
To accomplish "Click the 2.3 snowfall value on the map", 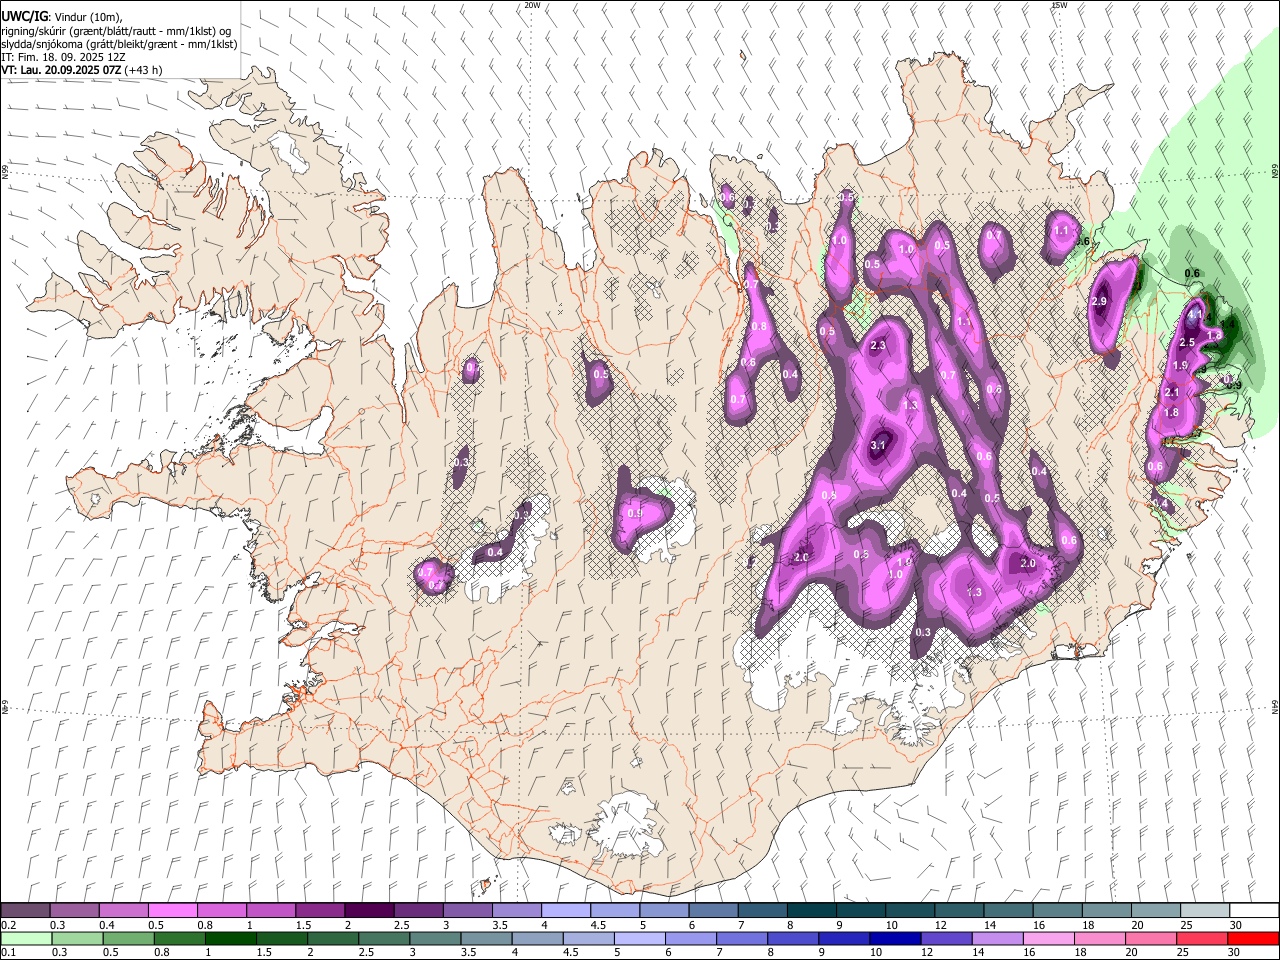I will (x=878, y=346).
